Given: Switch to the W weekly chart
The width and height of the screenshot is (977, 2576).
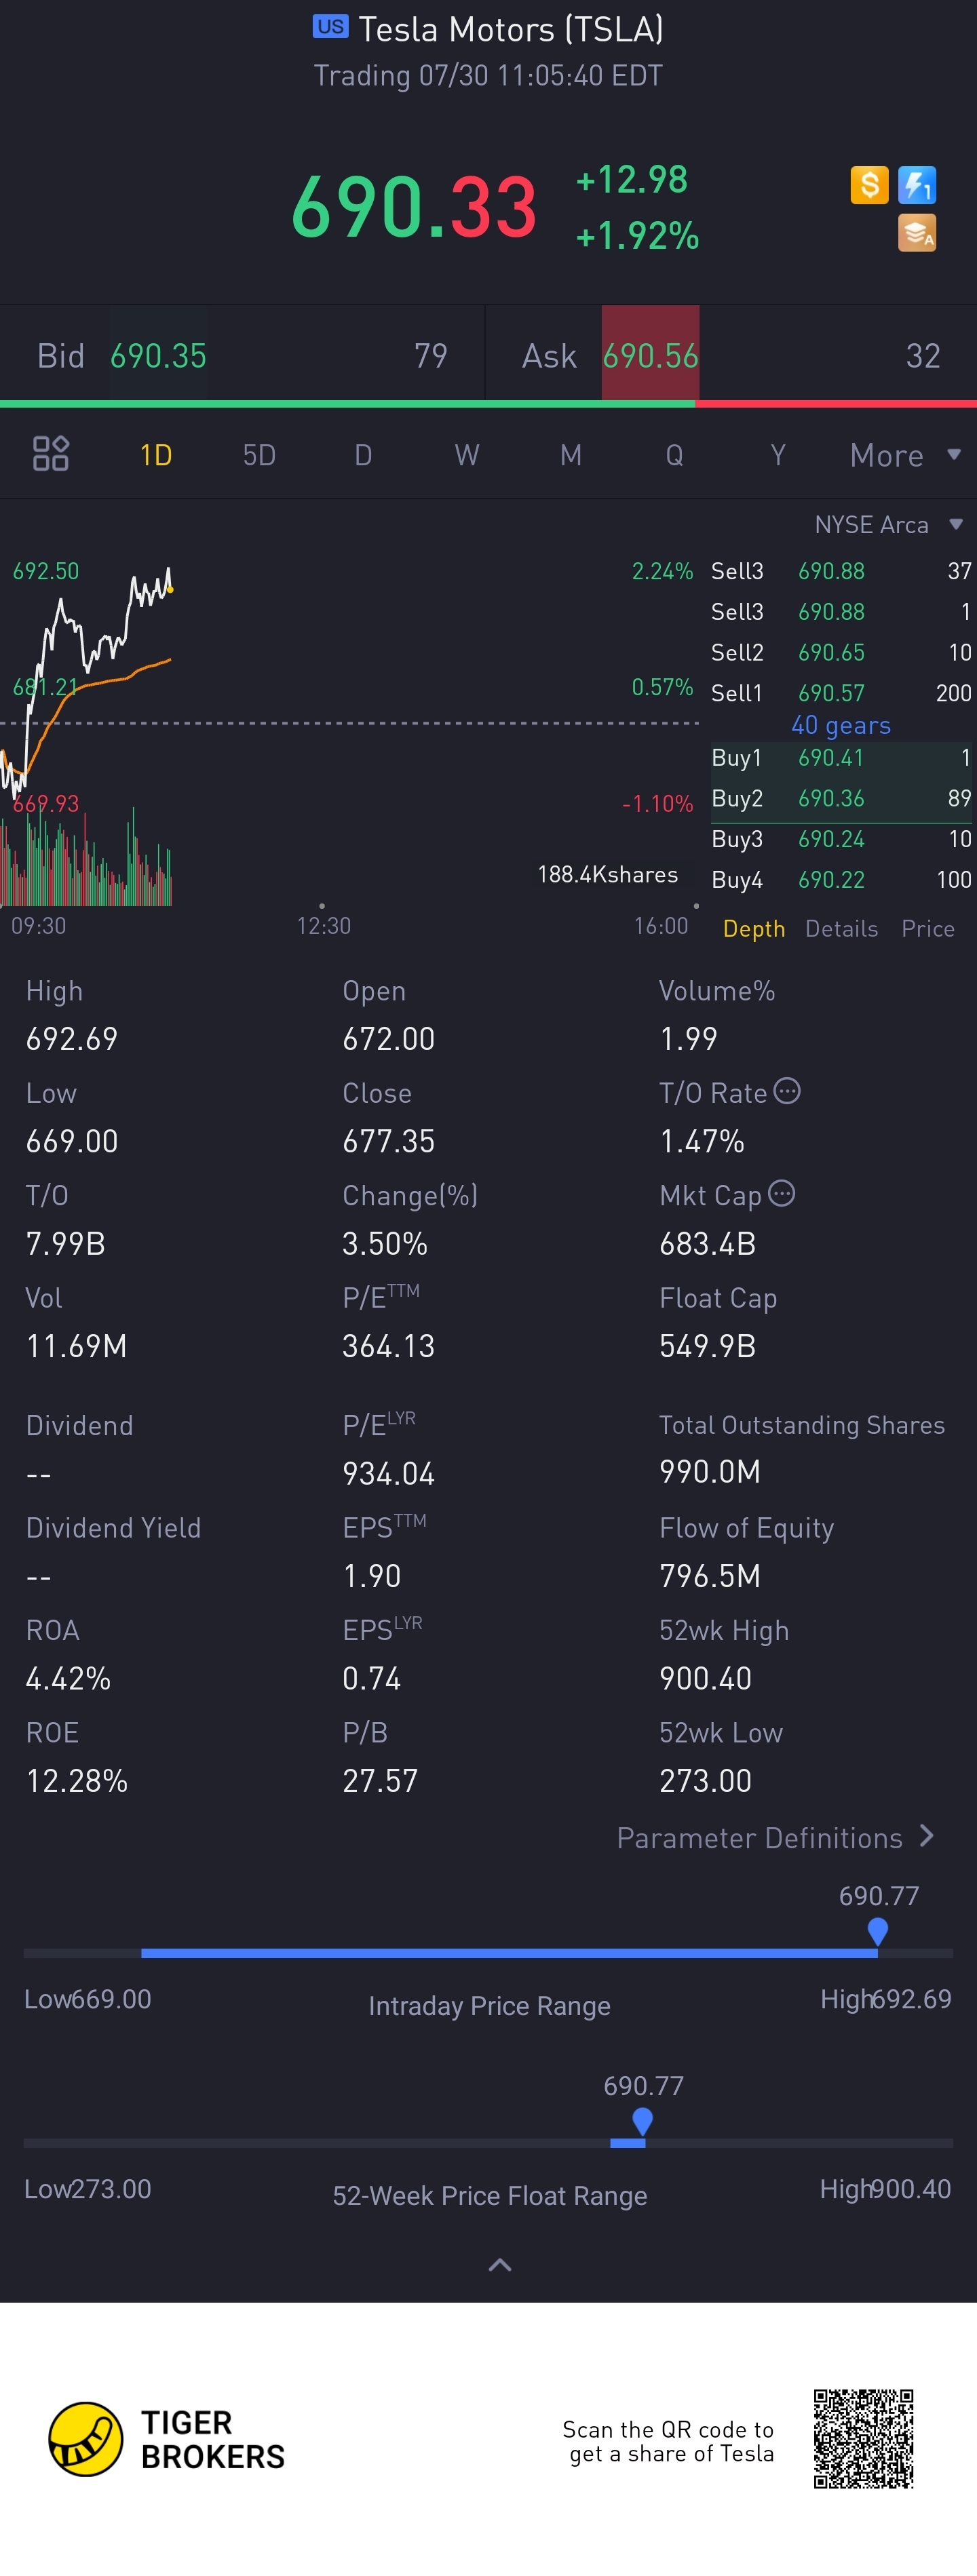Looking at the screenshot, I should click(x=467, y=455).
